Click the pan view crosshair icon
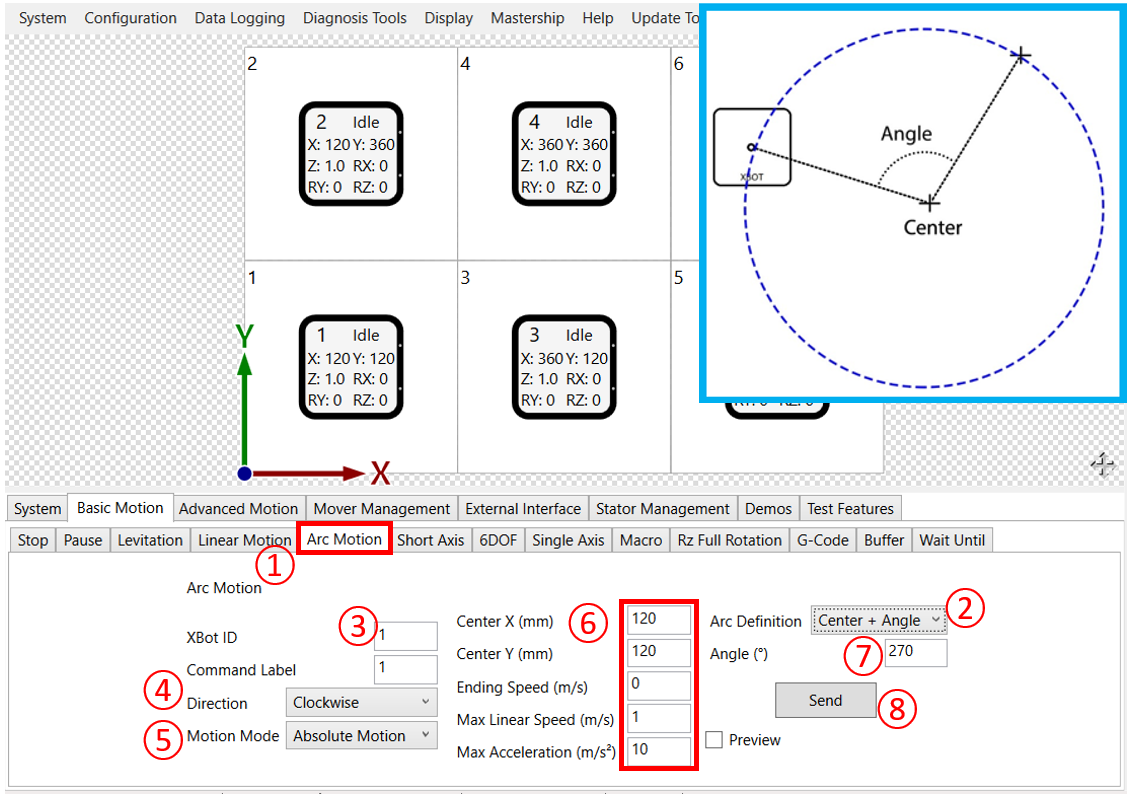The image size is (1129, 796). 1102,464
